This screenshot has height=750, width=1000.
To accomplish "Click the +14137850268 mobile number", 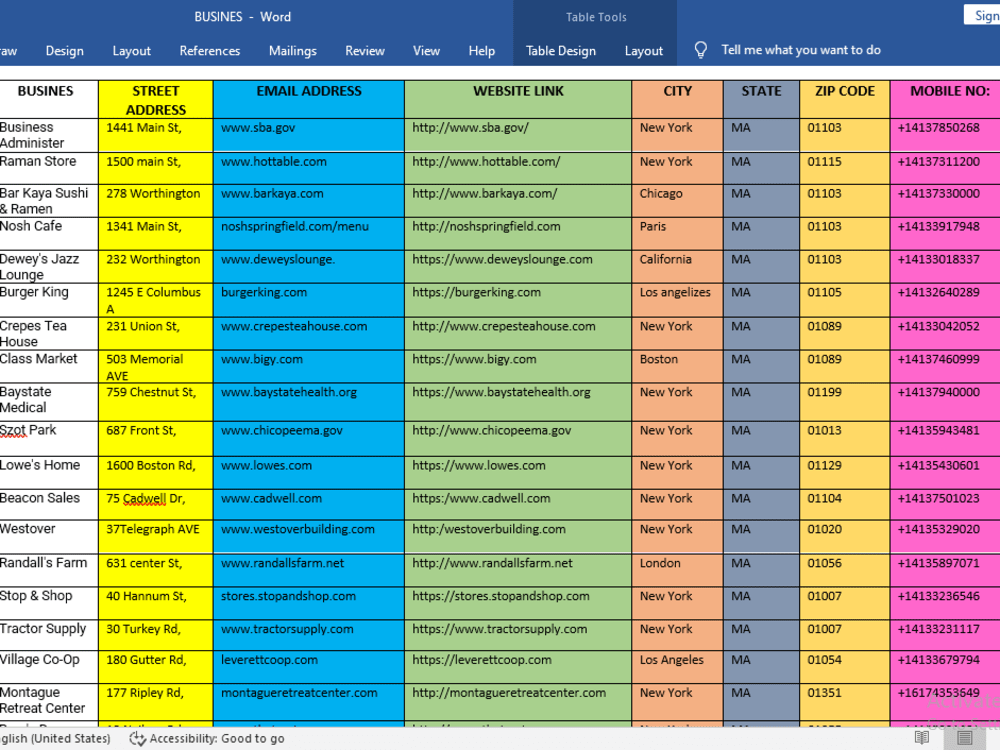I will pos(938,128).
